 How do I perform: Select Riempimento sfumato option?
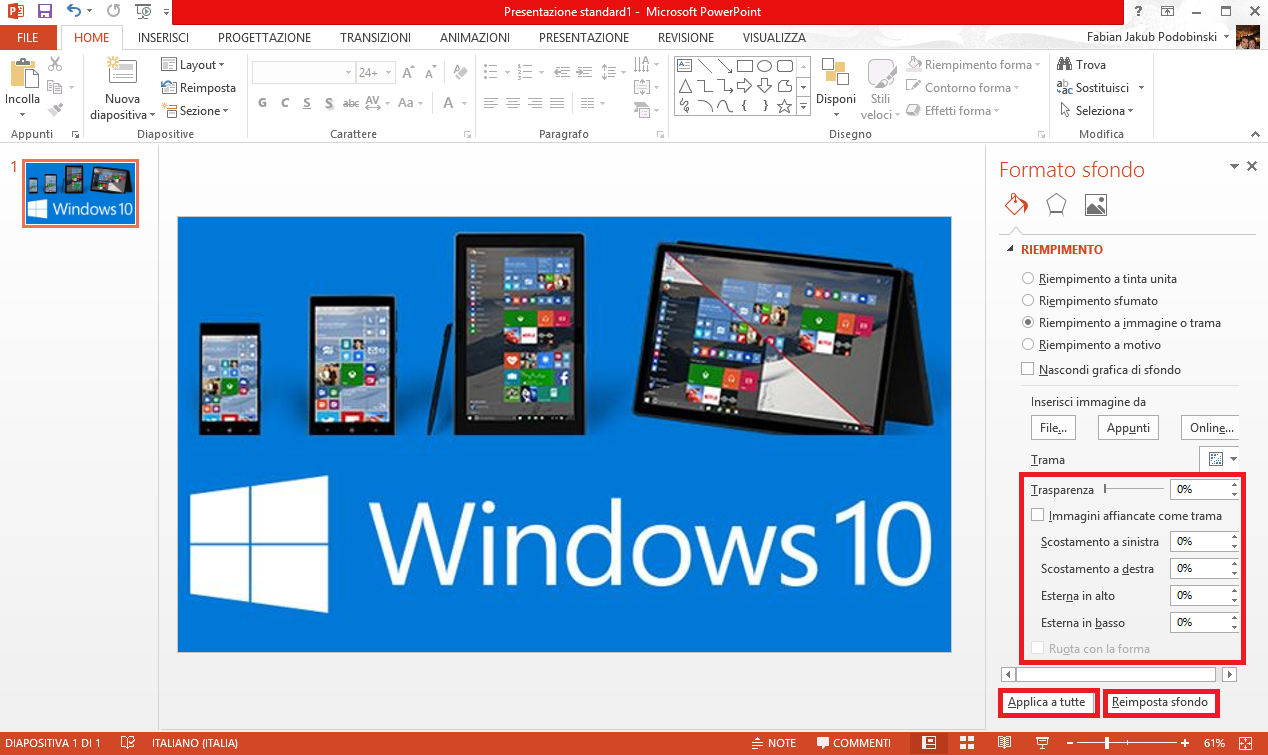[1027, 301]
